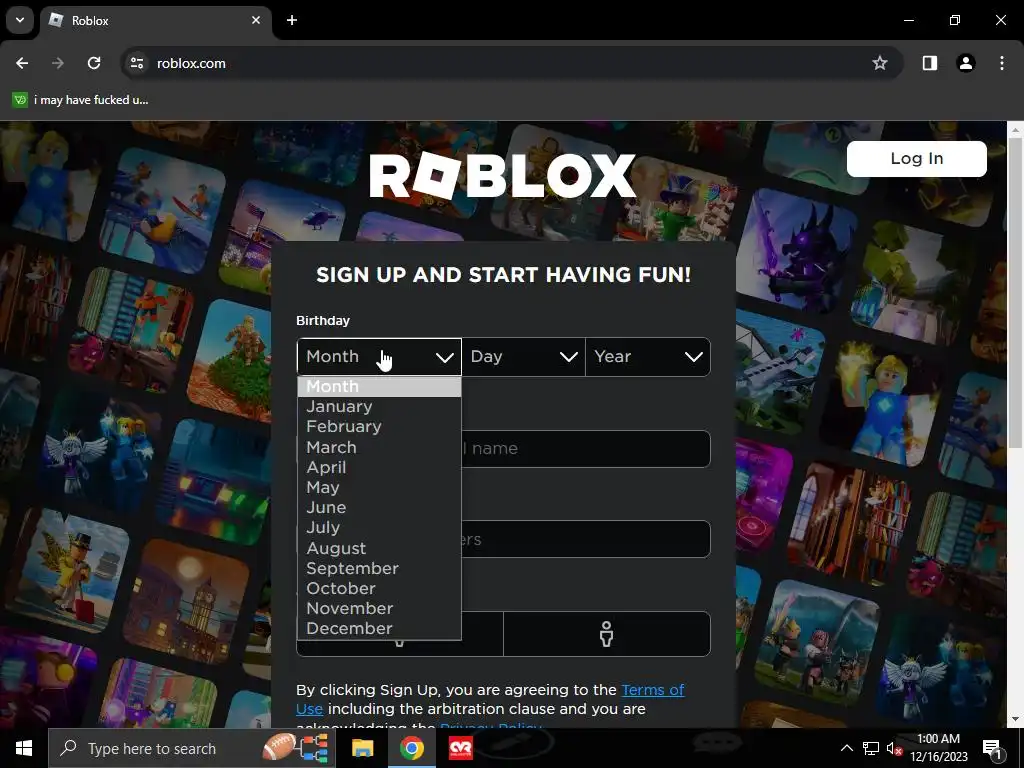Select the Roblox browser tab
Screen dimensions: 1024x768
click(x=156, y=20)
